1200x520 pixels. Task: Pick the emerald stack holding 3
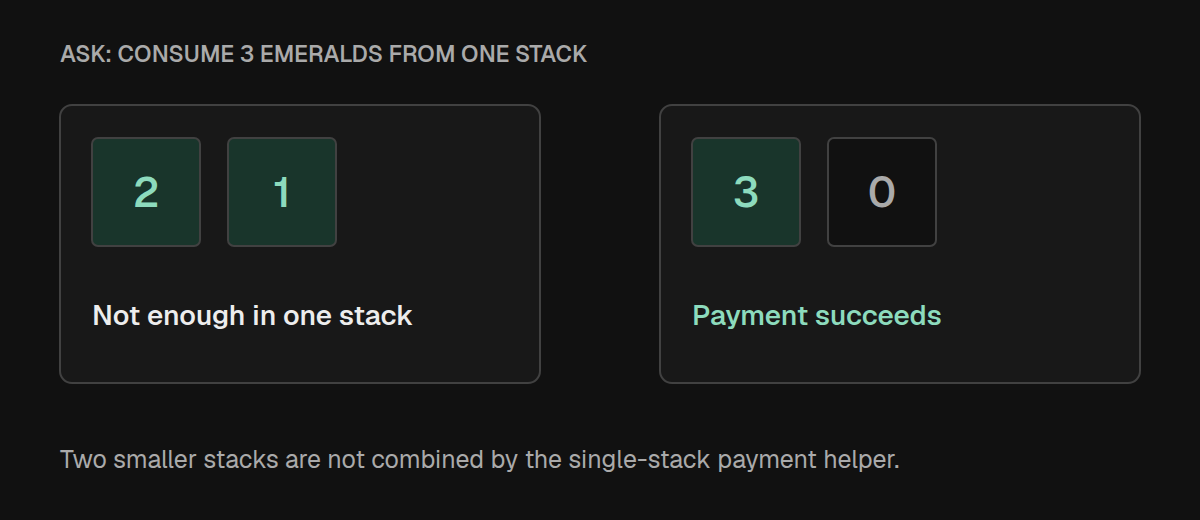[x=746, y=192]
